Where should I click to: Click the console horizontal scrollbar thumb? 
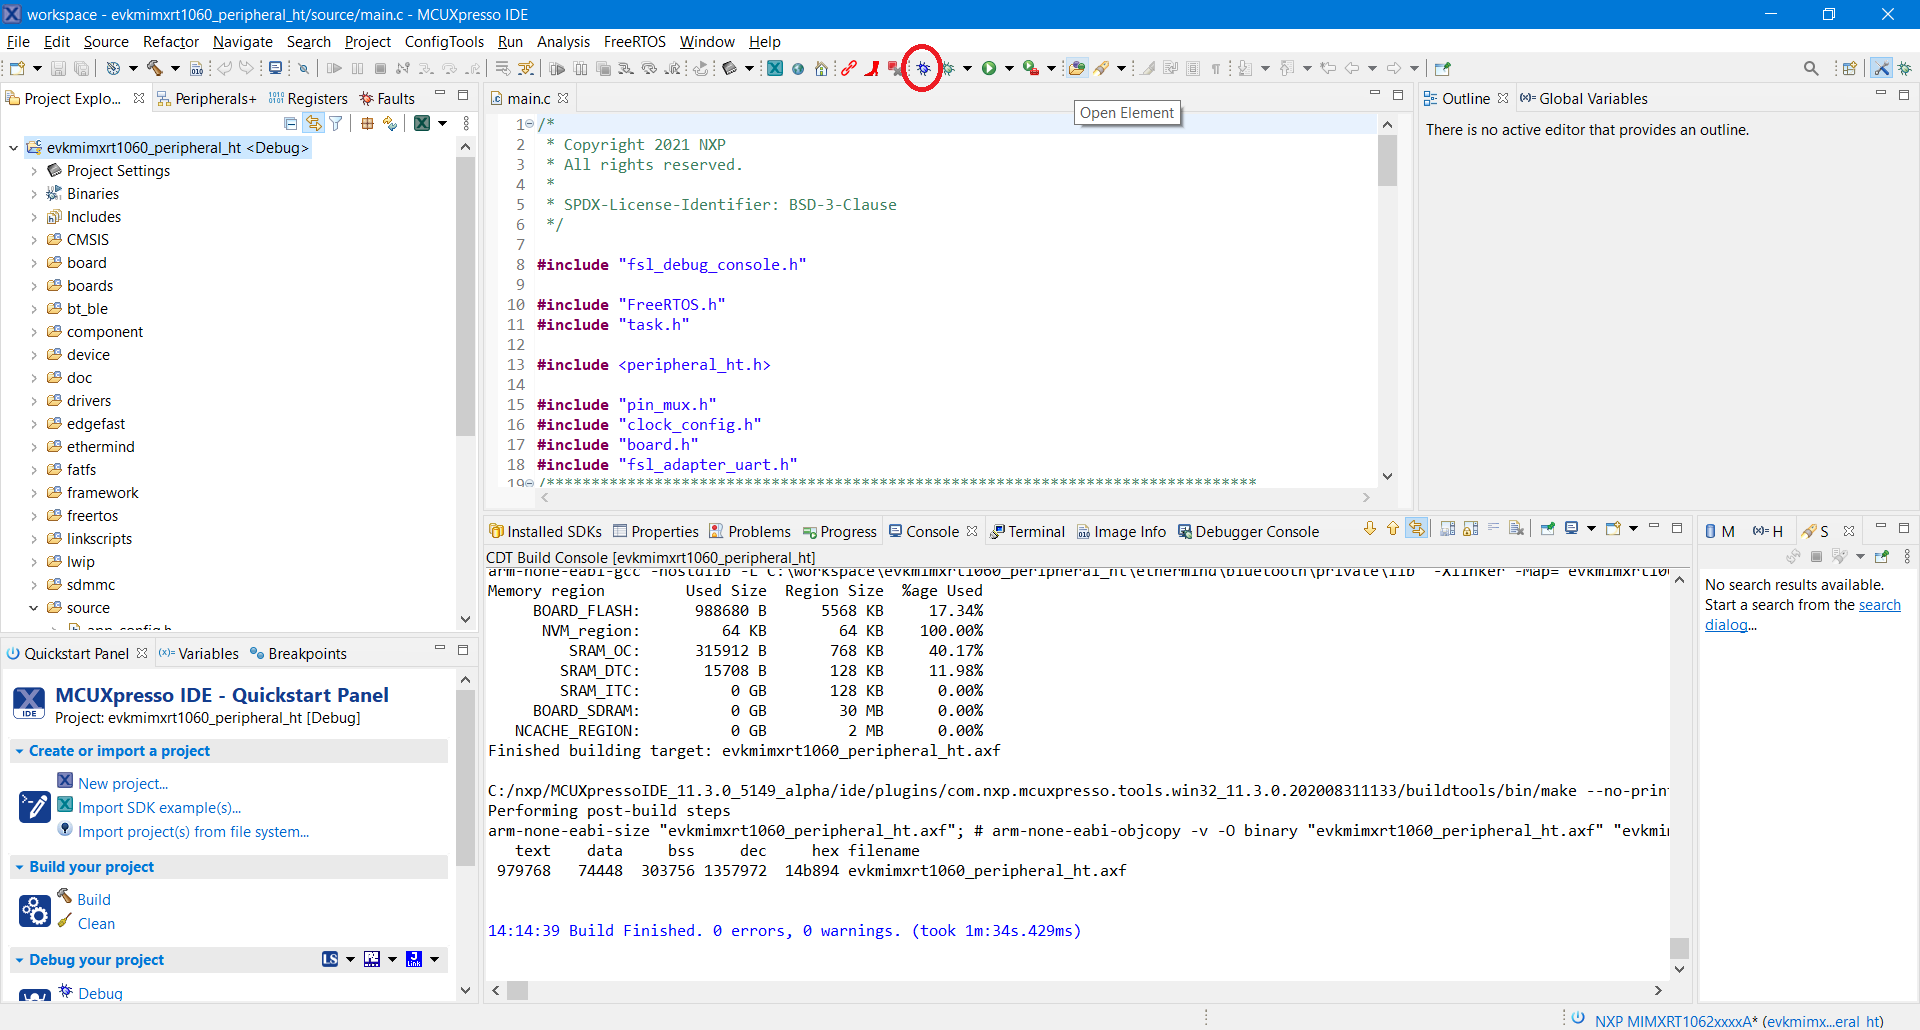(x=517, y=990)
